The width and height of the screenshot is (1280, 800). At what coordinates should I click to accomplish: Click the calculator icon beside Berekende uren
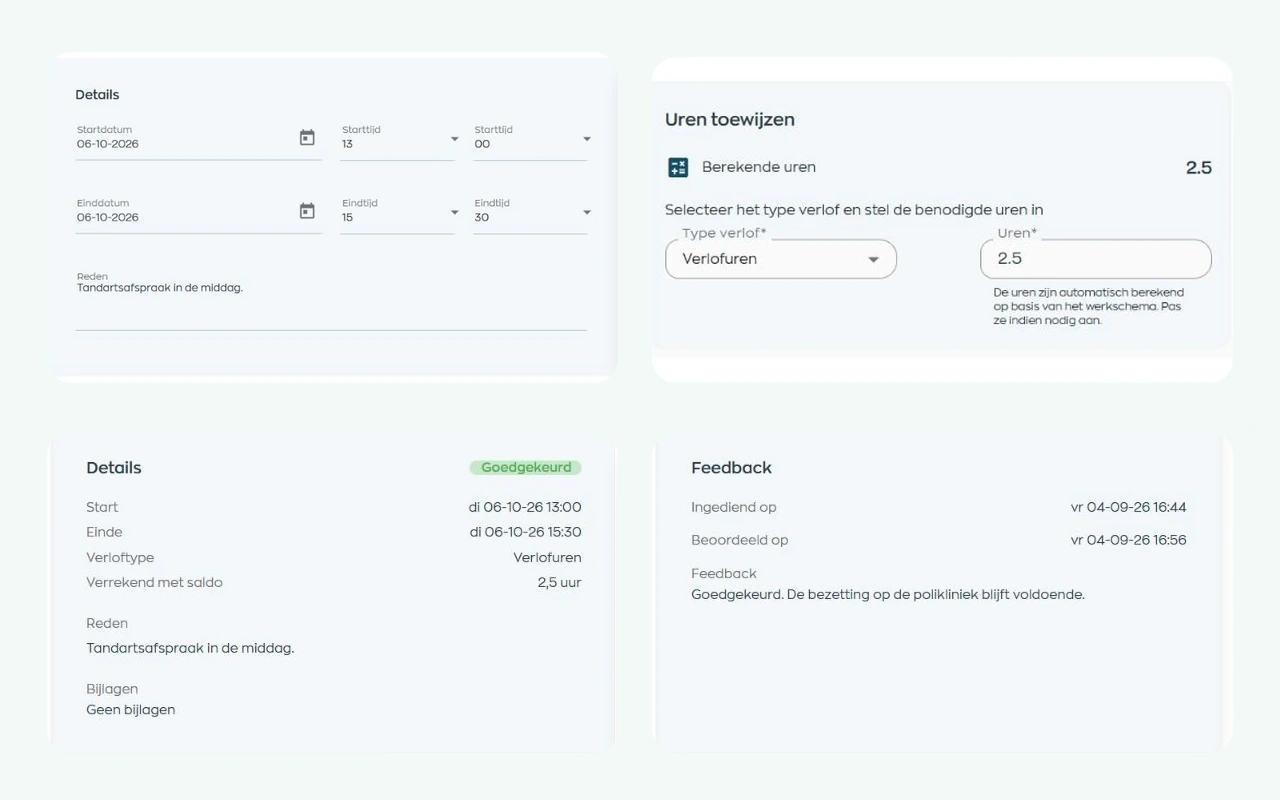[x=678, y=167]
